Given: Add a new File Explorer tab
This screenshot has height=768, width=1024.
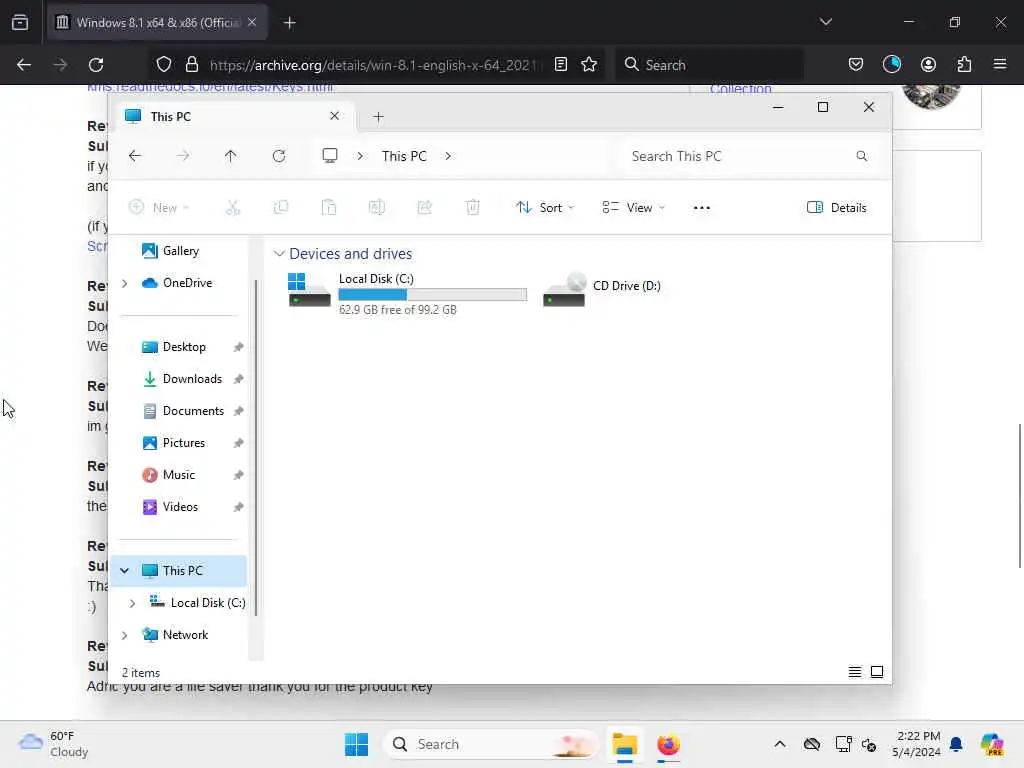Looking at the screenshot, I should 378,117.
